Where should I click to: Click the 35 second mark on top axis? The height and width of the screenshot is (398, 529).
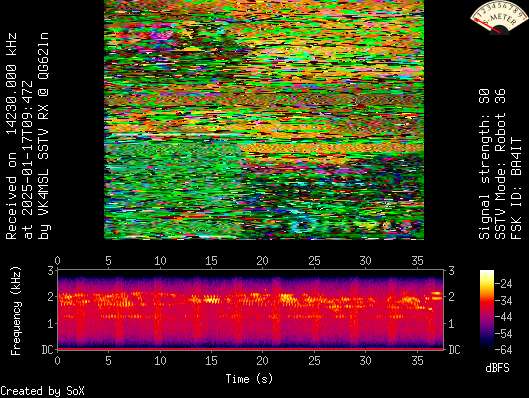(417, 260)
